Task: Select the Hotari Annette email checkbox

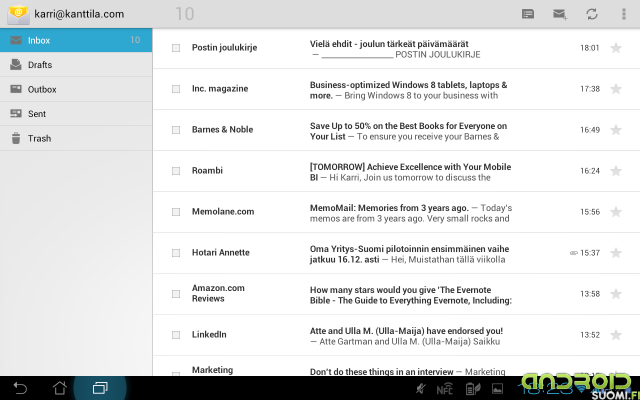Action: tap(176, 253)
